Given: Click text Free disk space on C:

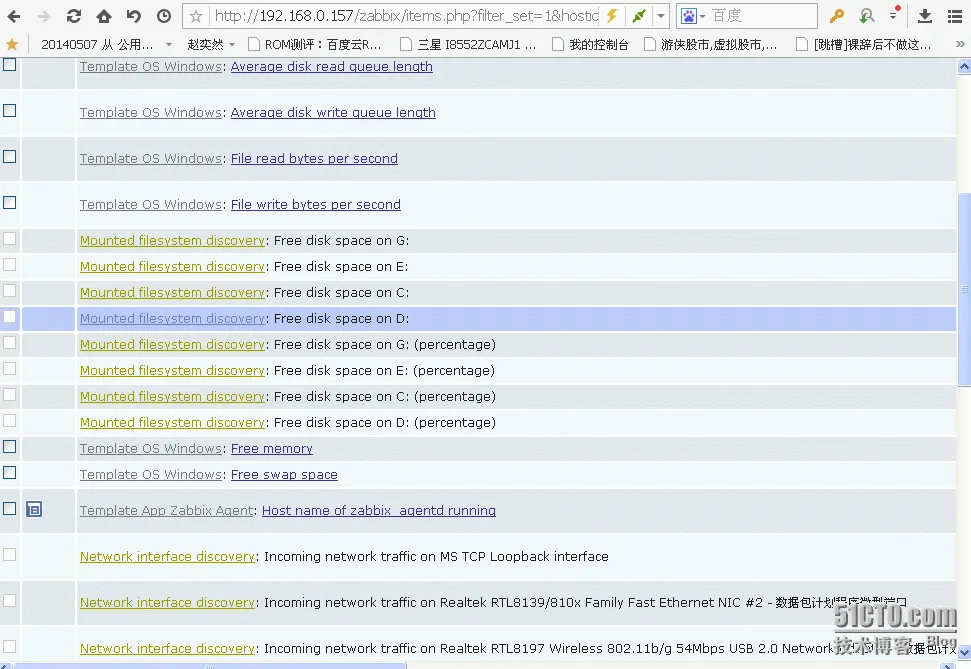Looking at the screenshot, I should pyautogui.click(x=341, y=292).
